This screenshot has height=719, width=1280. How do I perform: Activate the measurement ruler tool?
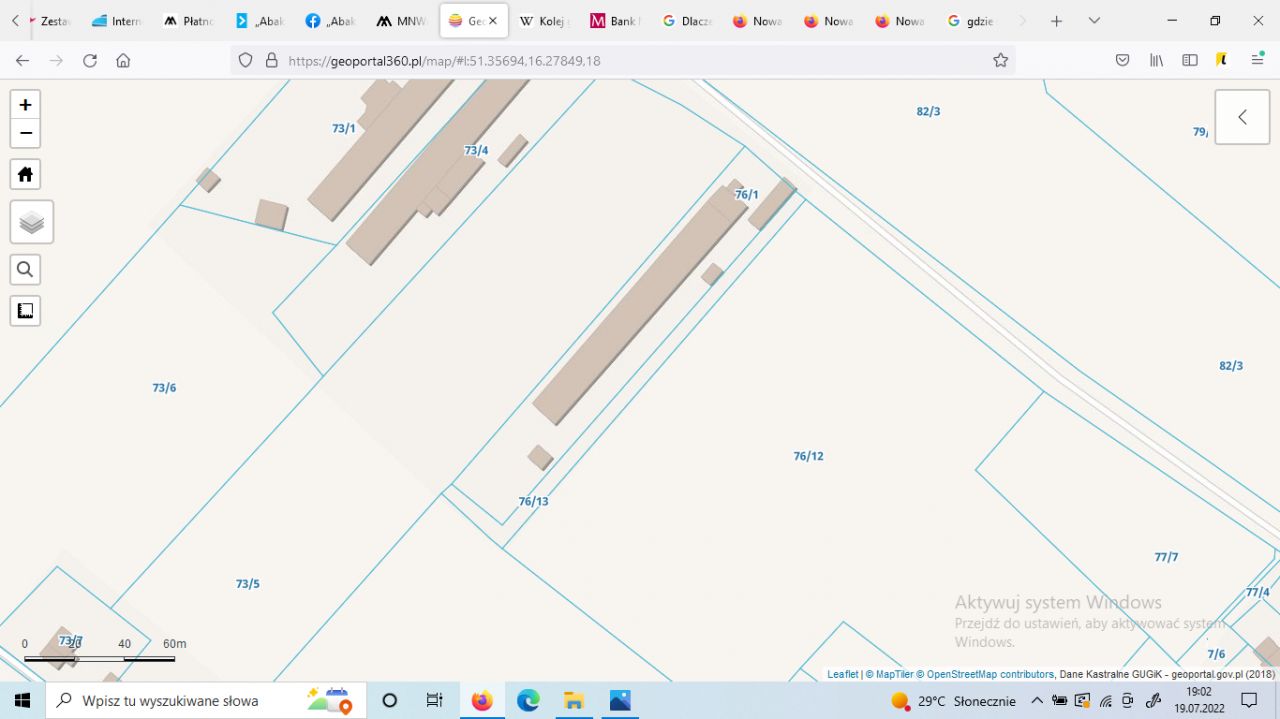pyautogui.click(x=26, y=311)
